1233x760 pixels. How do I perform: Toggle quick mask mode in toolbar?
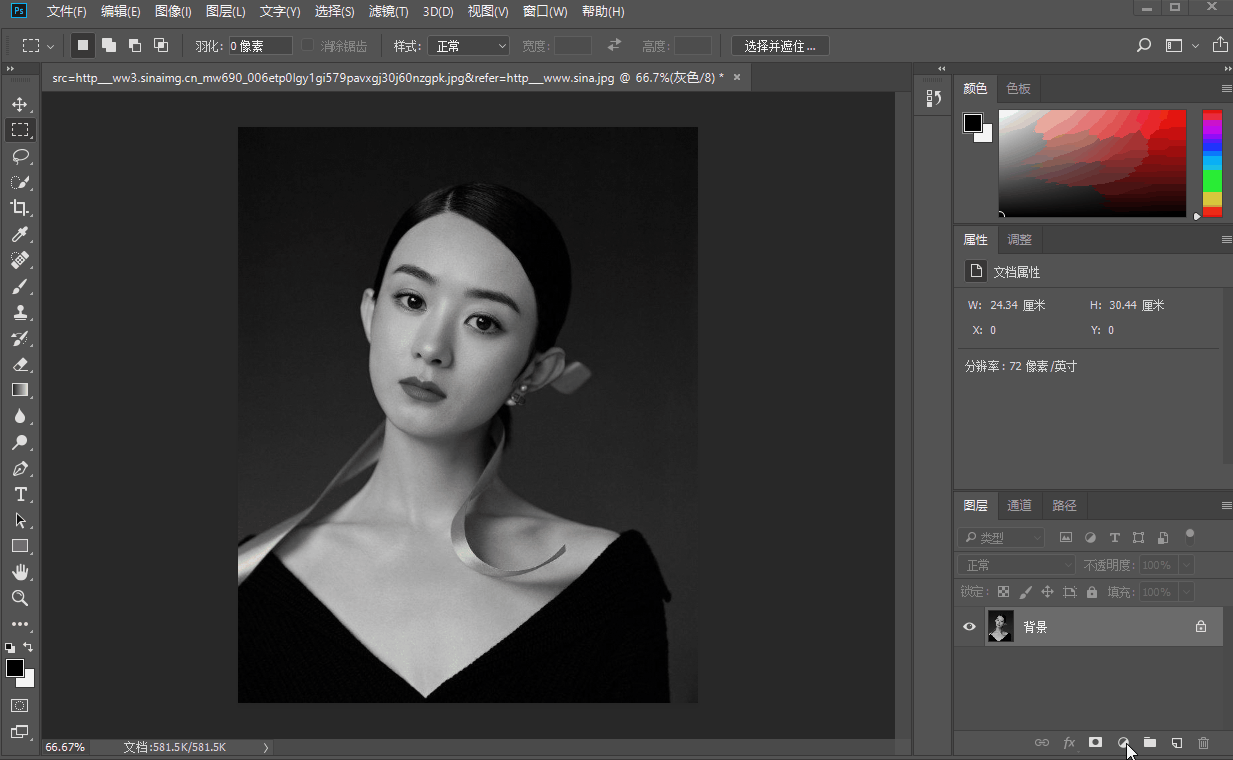click(20, 706)
